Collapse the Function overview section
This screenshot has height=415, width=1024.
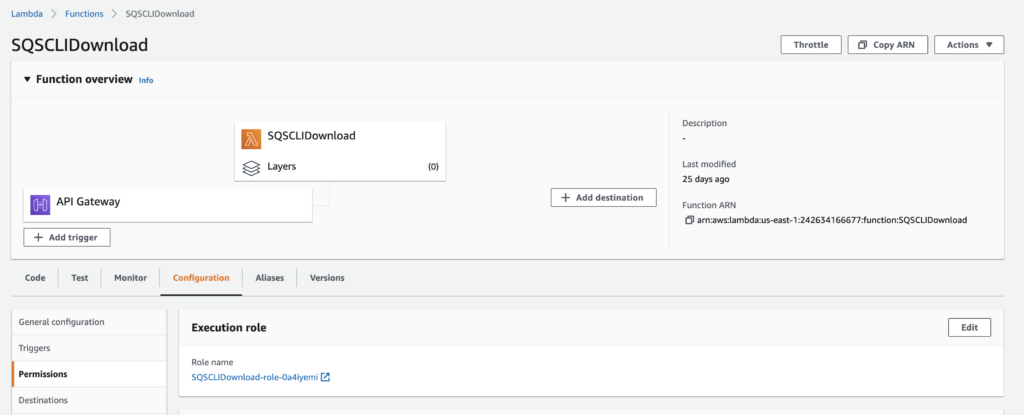click(x=27, y=79)
